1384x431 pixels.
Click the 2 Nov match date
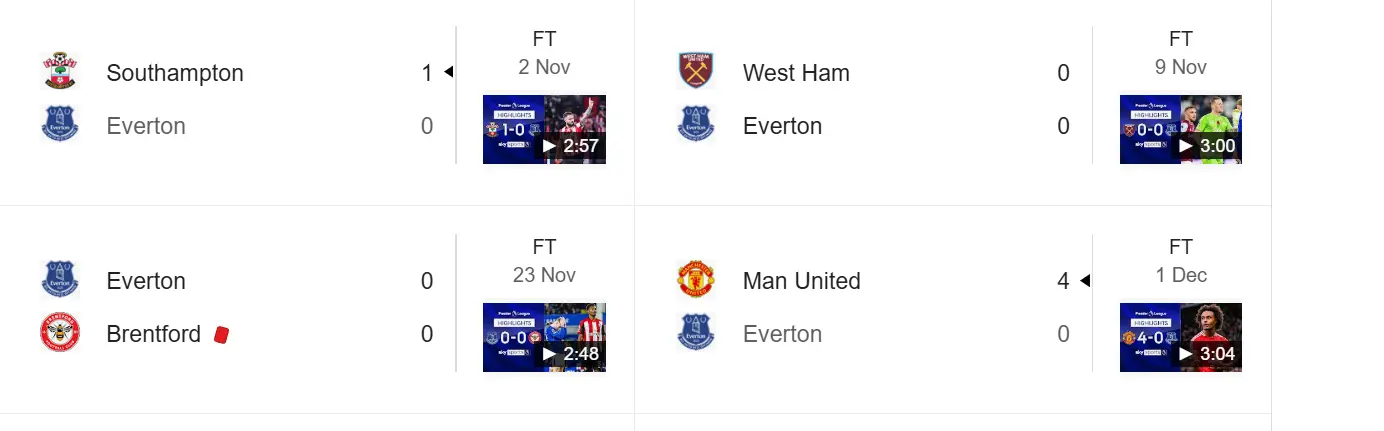(x=544, y=67)
